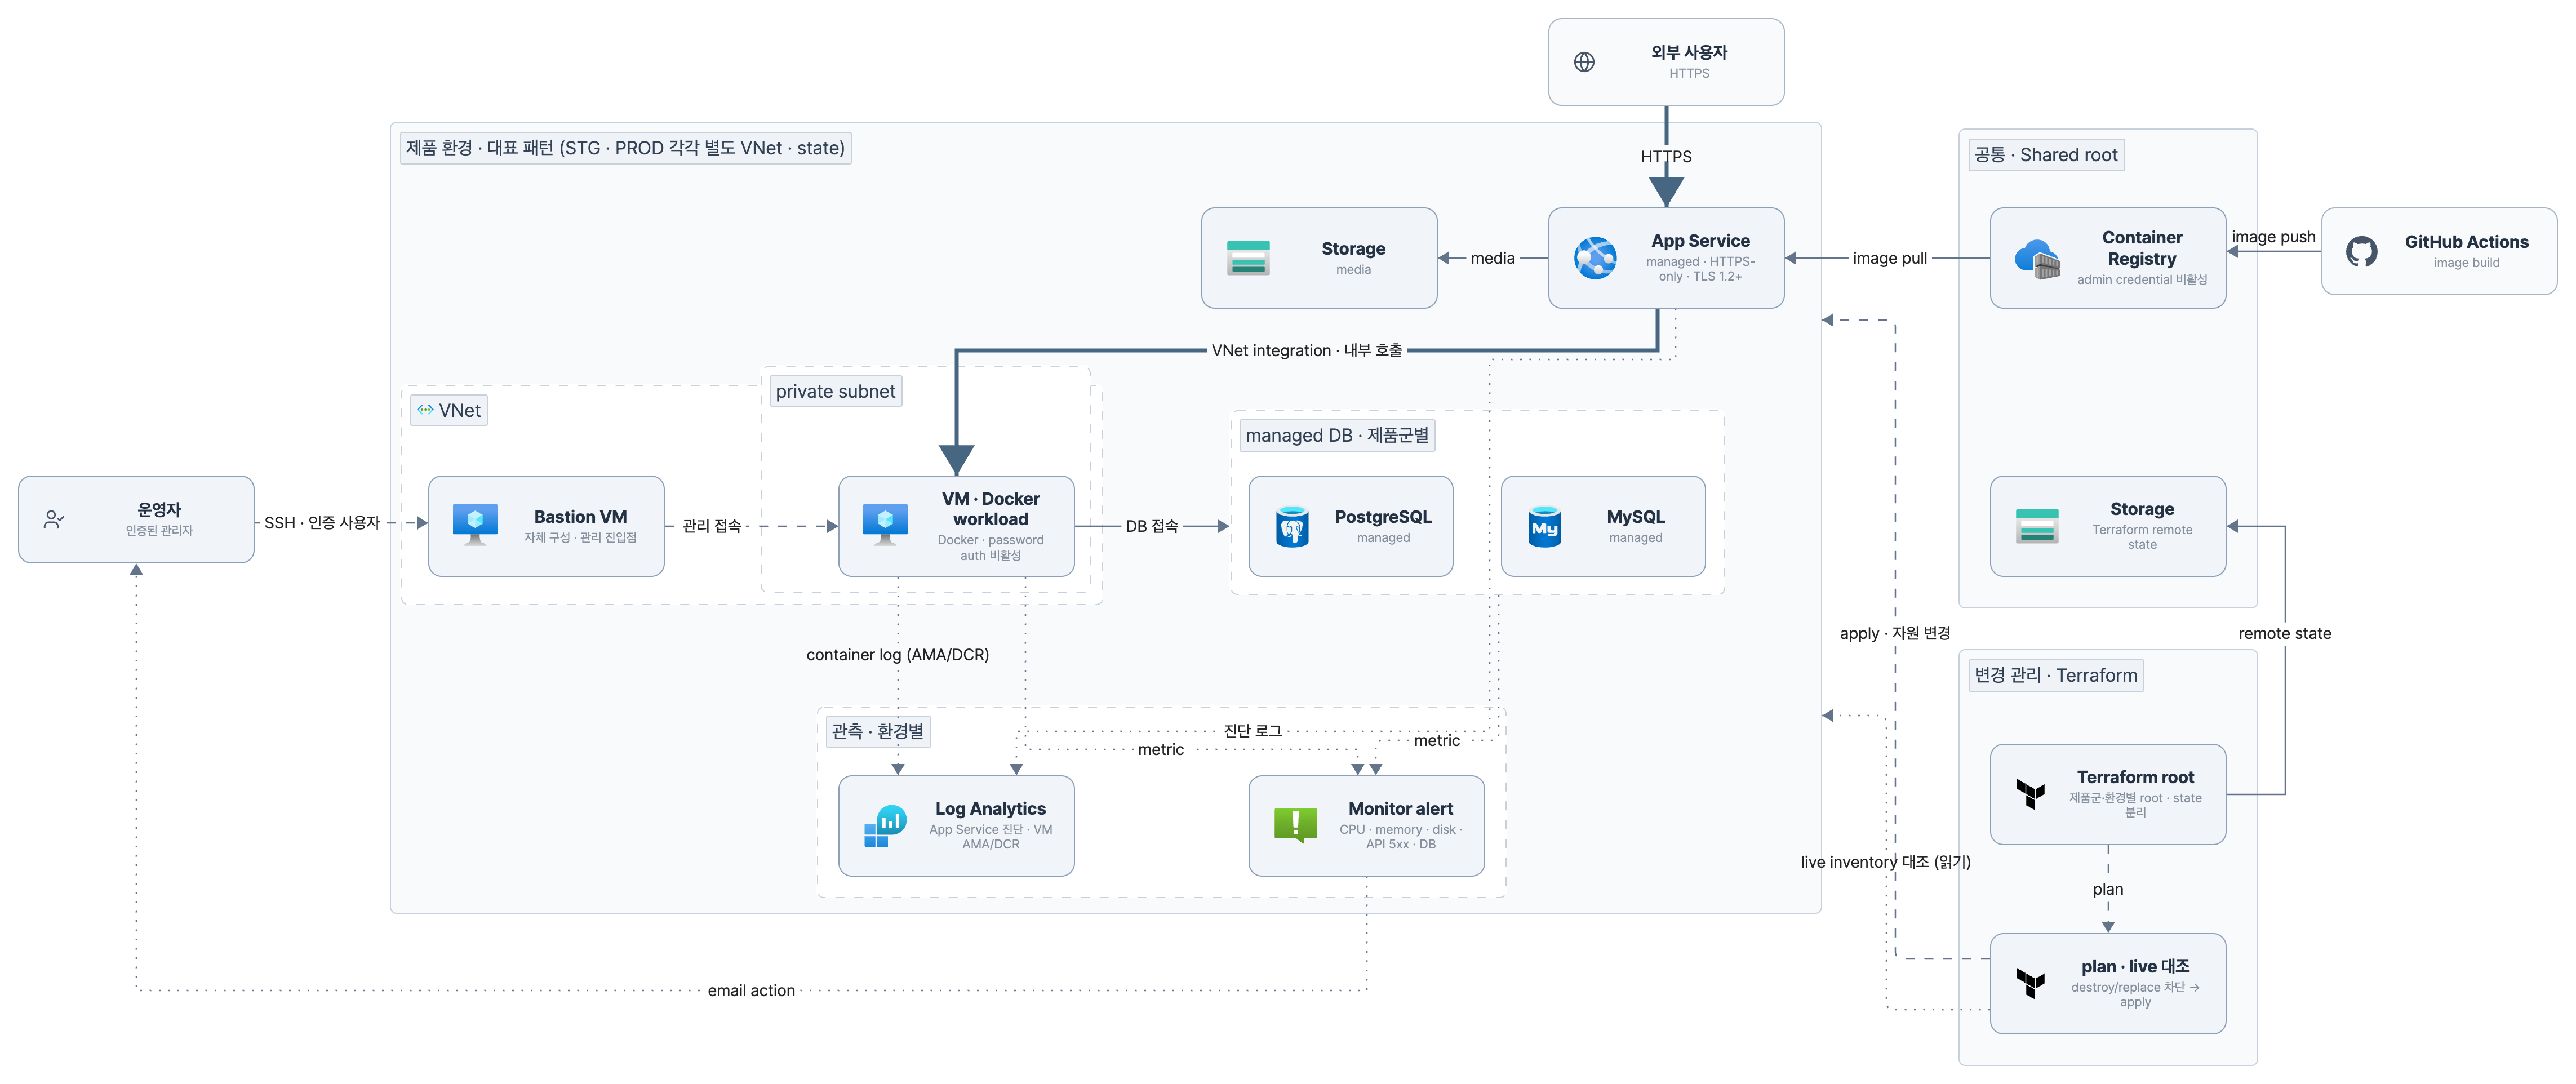
Task: Click the remote state edge label
Action: point(2284,634)
